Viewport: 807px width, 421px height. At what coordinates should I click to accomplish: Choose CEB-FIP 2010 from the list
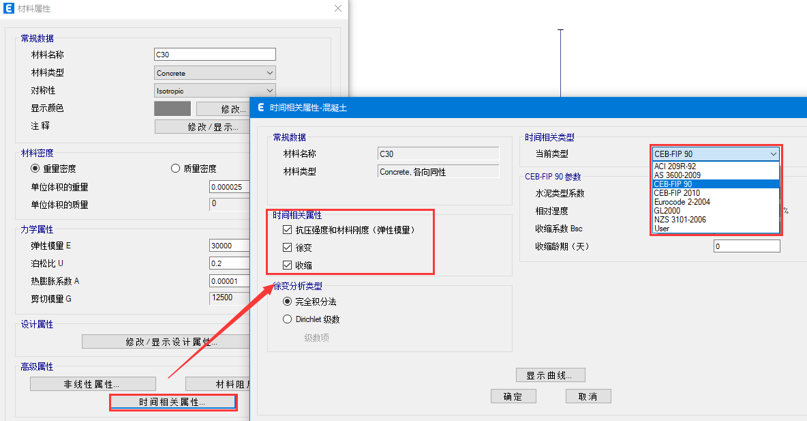tap(716, 193)
